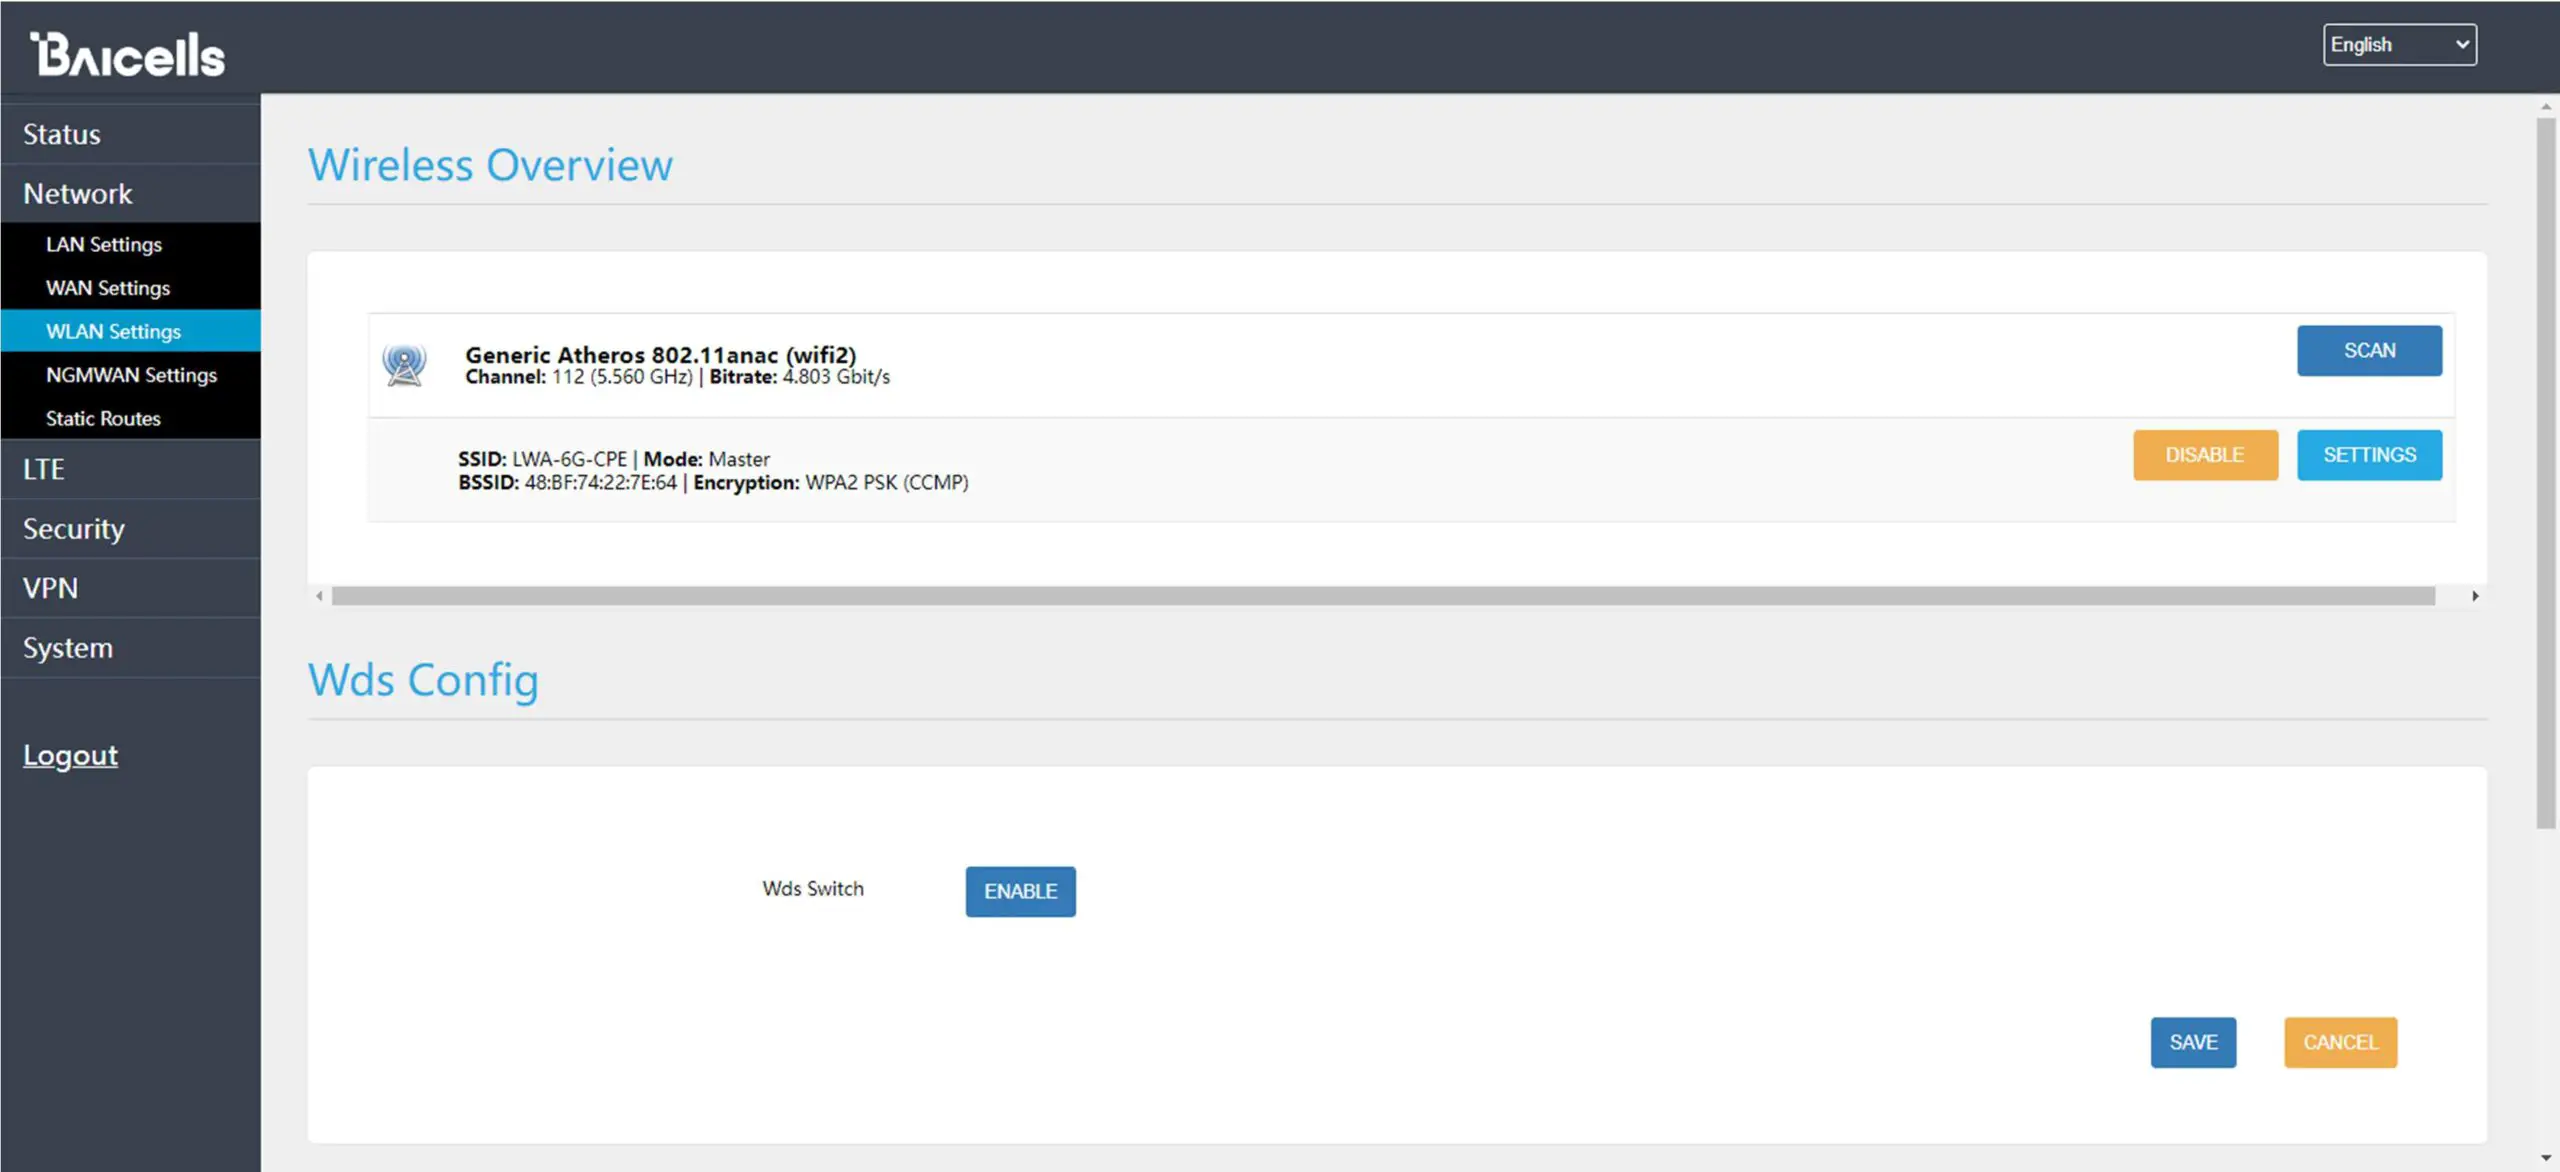This screenshot has width=2560, height=1172.
Task: Open WAN Settings submenu item
Action: tap(108, 288)
